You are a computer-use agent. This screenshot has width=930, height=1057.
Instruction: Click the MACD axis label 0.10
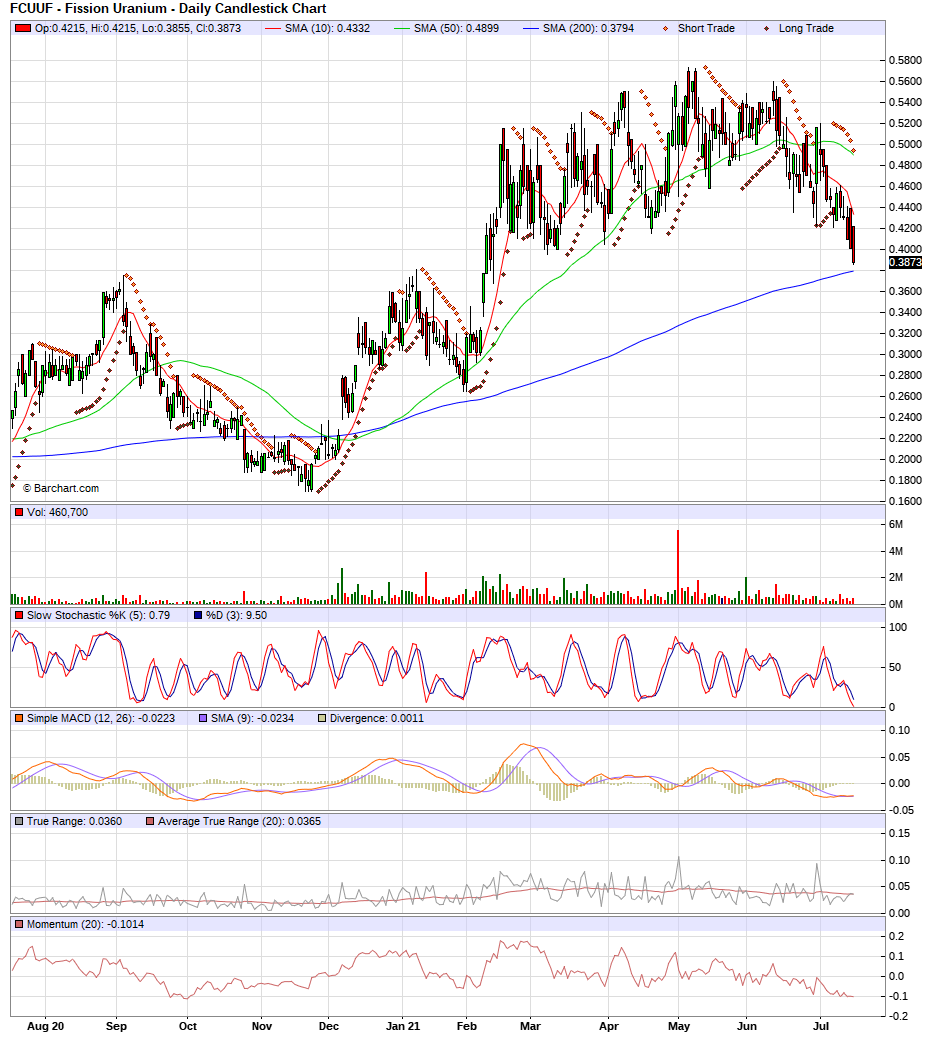click(900, 731)
